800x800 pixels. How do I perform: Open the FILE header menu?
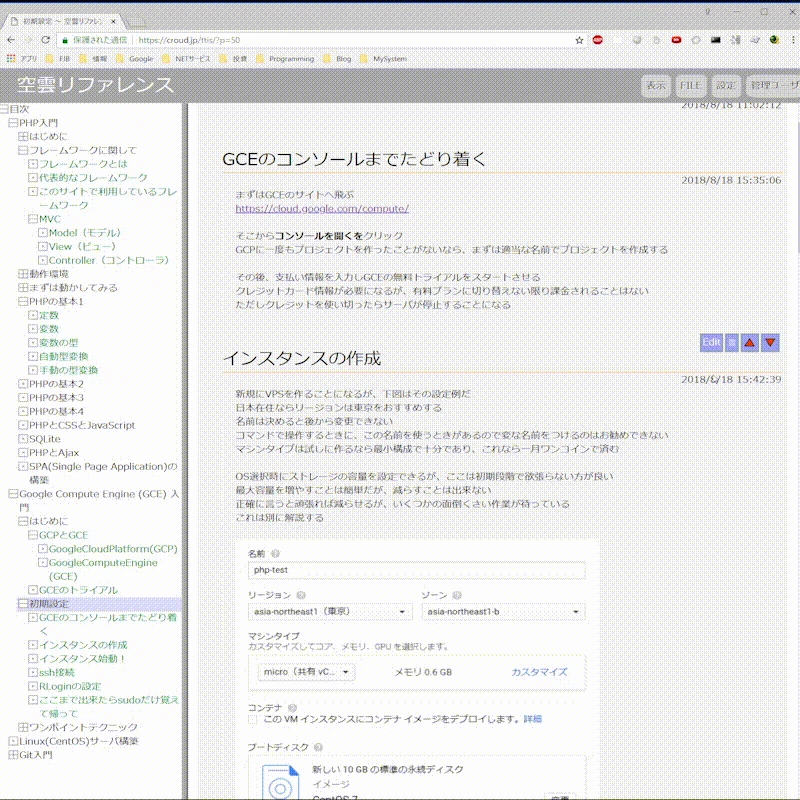[690, 86]
